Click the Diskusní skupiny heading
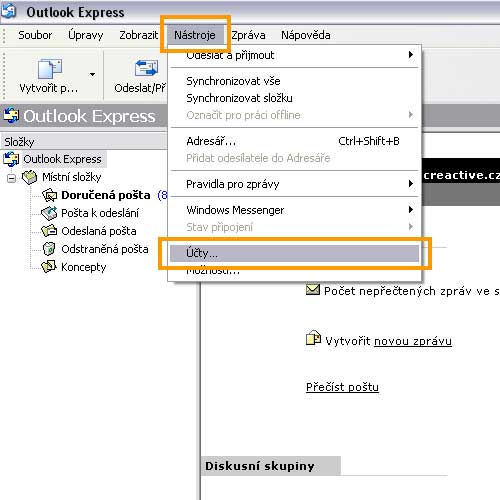500x500 pixels. [260, 466]
